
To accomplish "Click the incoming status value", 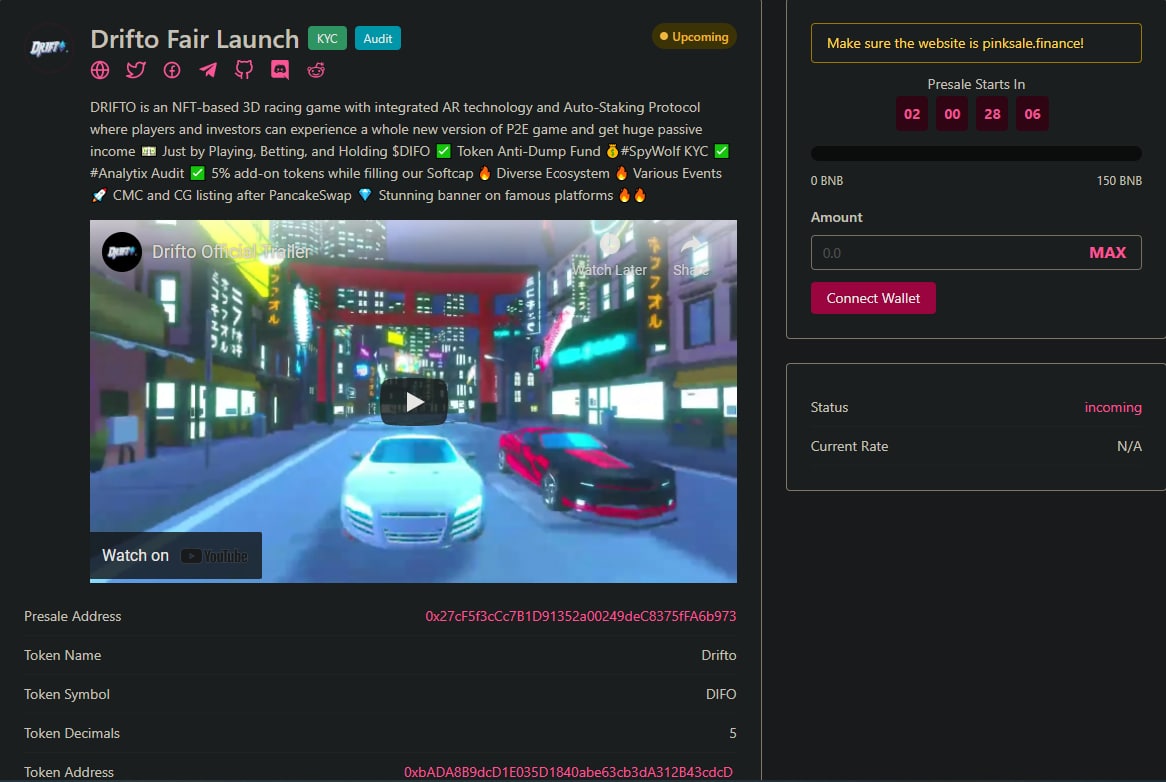I will tap(1112, 407).
